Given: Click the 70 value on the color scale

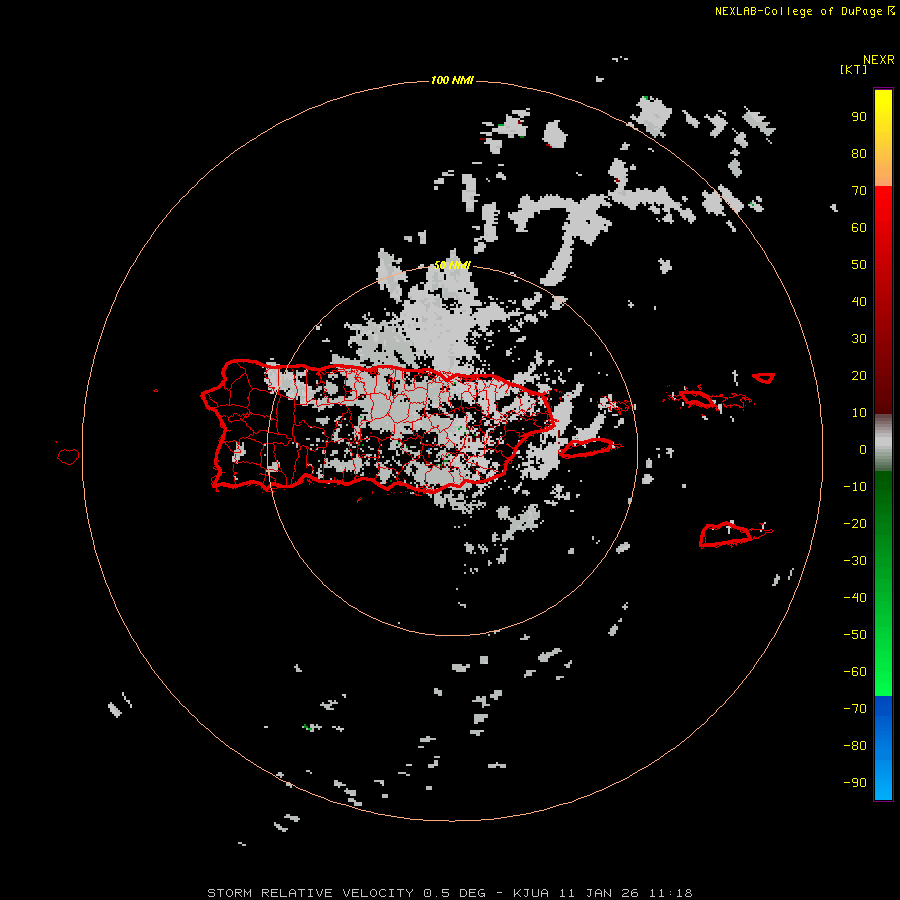Looking at the screenshot, I should click(859, 191).
